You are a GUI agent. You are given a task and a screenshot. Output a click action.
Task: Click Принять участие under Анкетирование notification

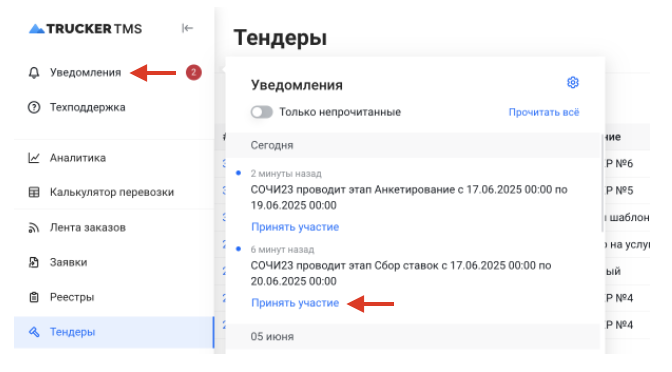[x=295, y=227]
